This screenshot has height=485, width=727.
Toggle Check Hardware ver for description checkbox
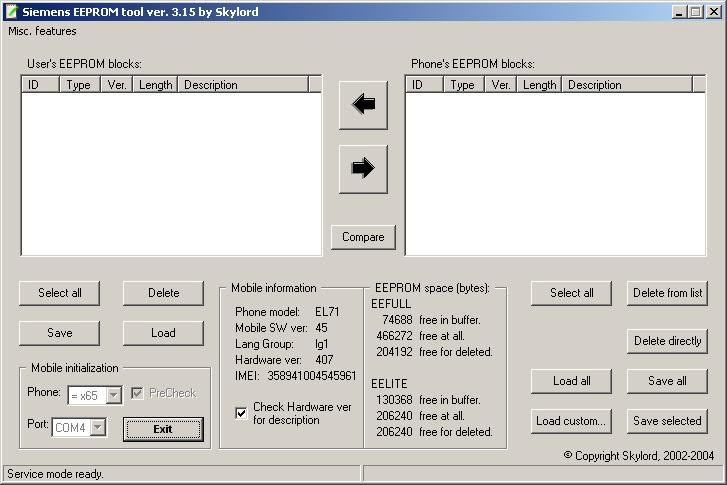(x=241, y=413)
